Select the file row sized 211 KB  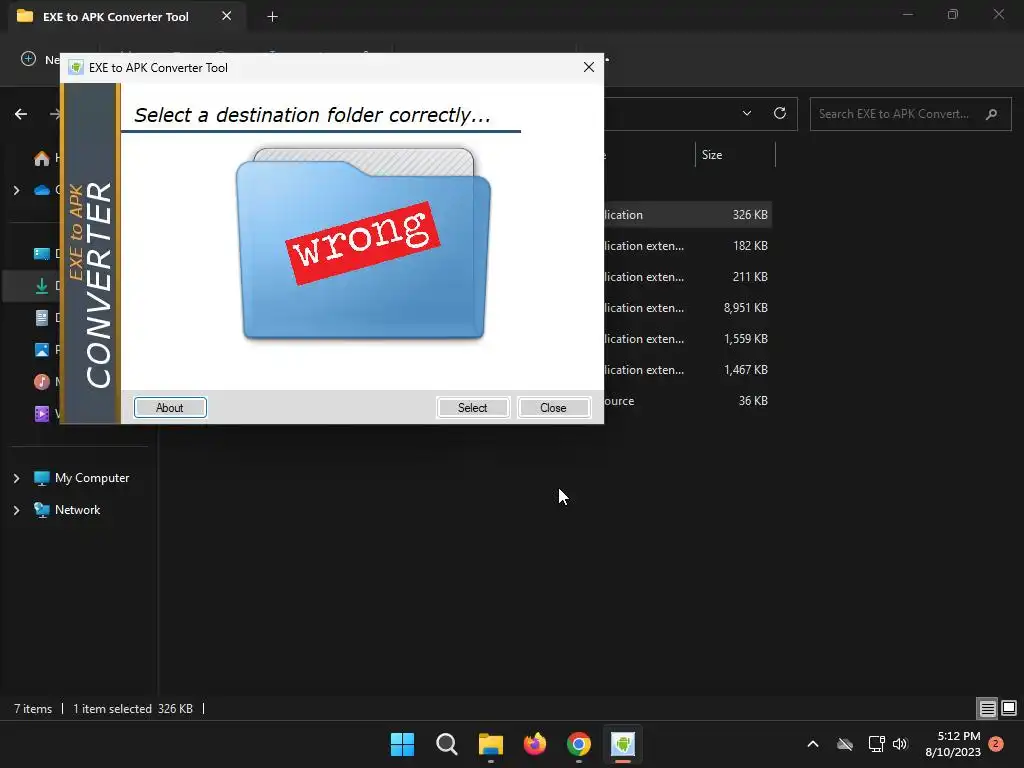(687, 277)
